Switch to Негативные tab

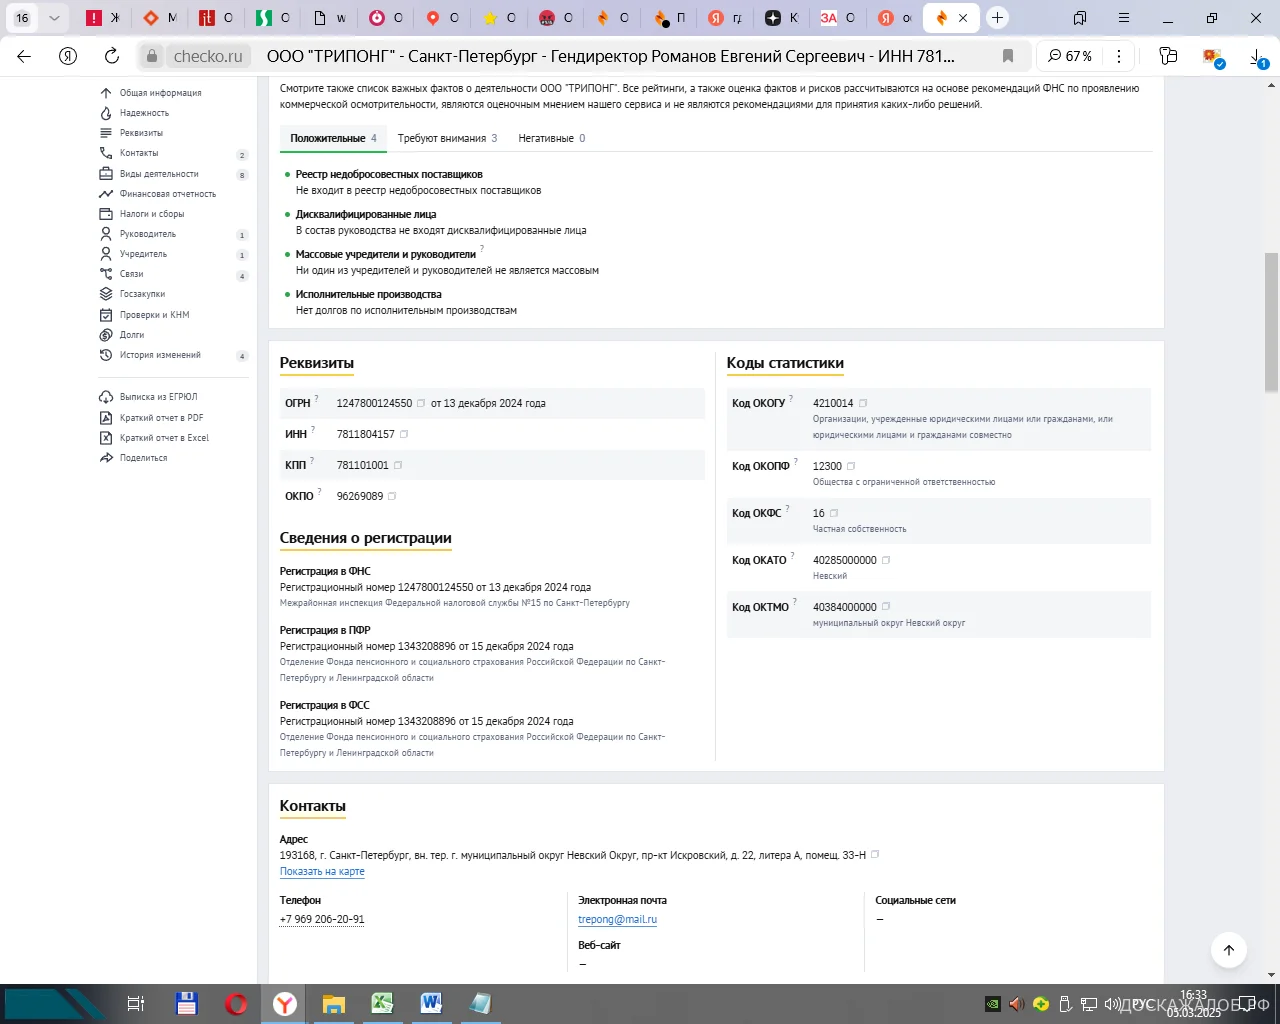tap(551, 138)
